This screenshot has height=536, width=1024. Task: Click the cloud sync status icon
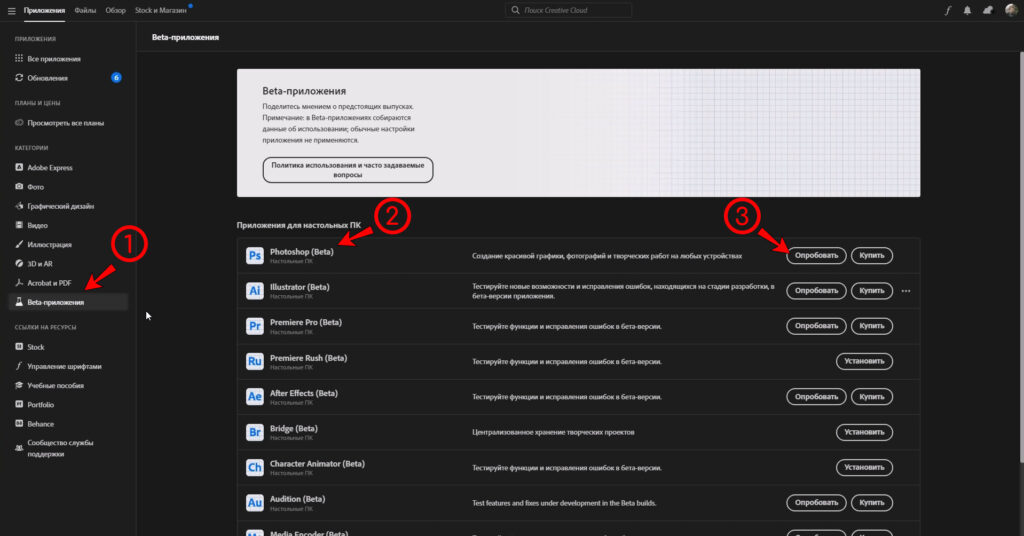(988, 10)
